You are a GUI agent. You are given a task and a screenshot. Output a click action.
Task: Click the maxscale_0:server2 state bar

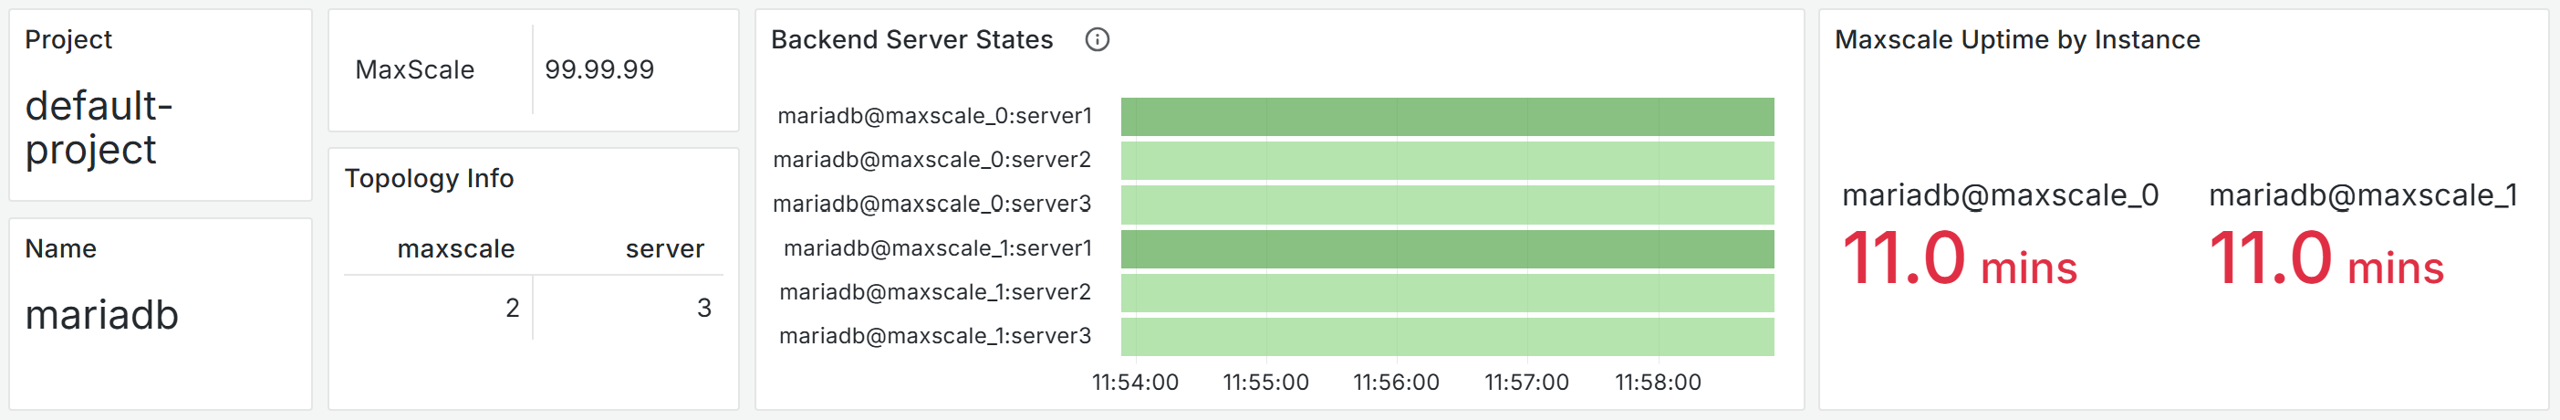1446,161
